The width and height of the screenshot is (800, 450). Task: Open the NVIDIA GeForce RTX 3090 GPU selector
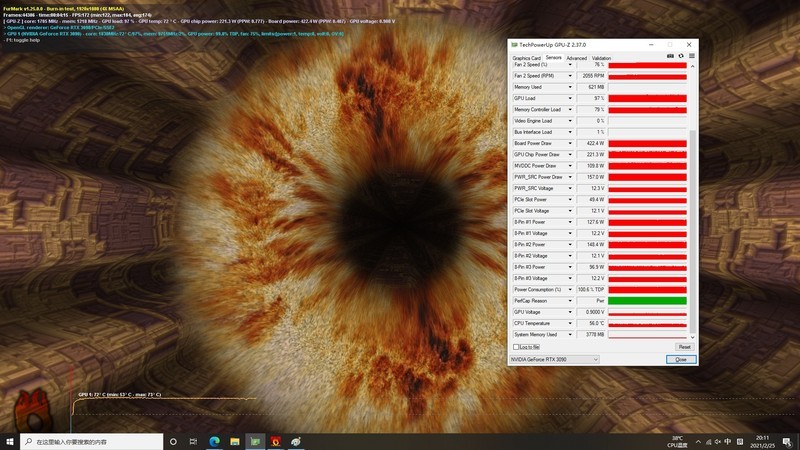pos(554,360)
